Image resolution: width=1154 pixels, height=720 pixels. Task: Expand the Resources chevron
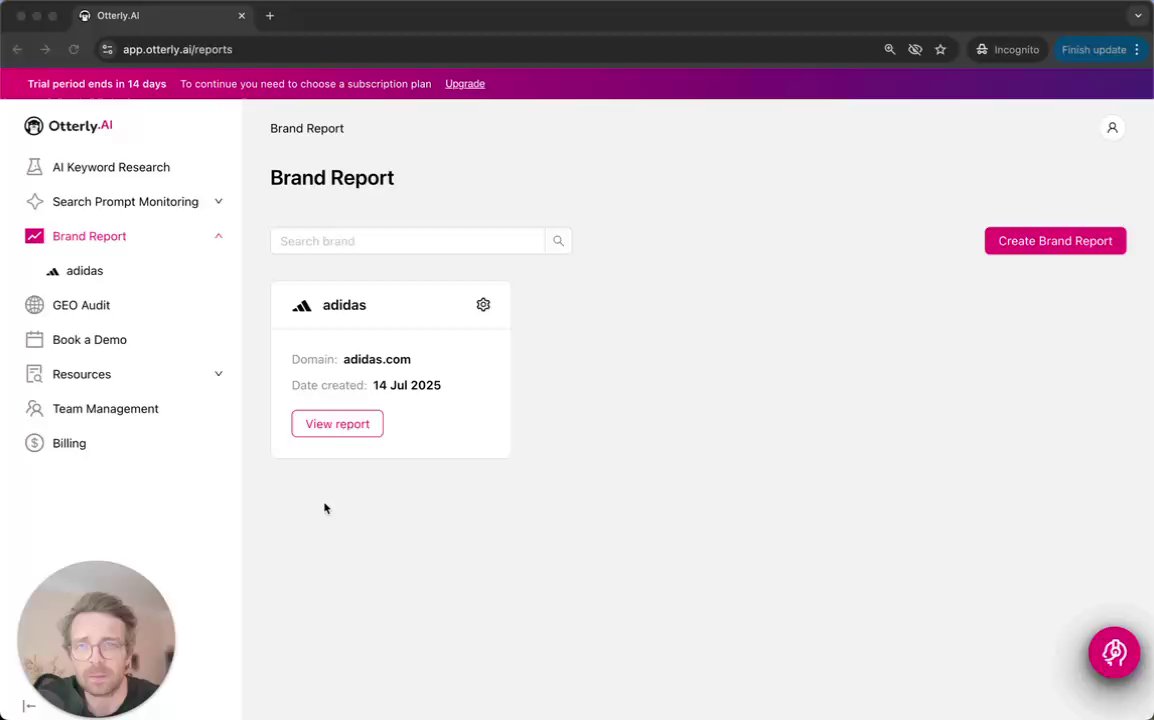click(x=219, y=374)
